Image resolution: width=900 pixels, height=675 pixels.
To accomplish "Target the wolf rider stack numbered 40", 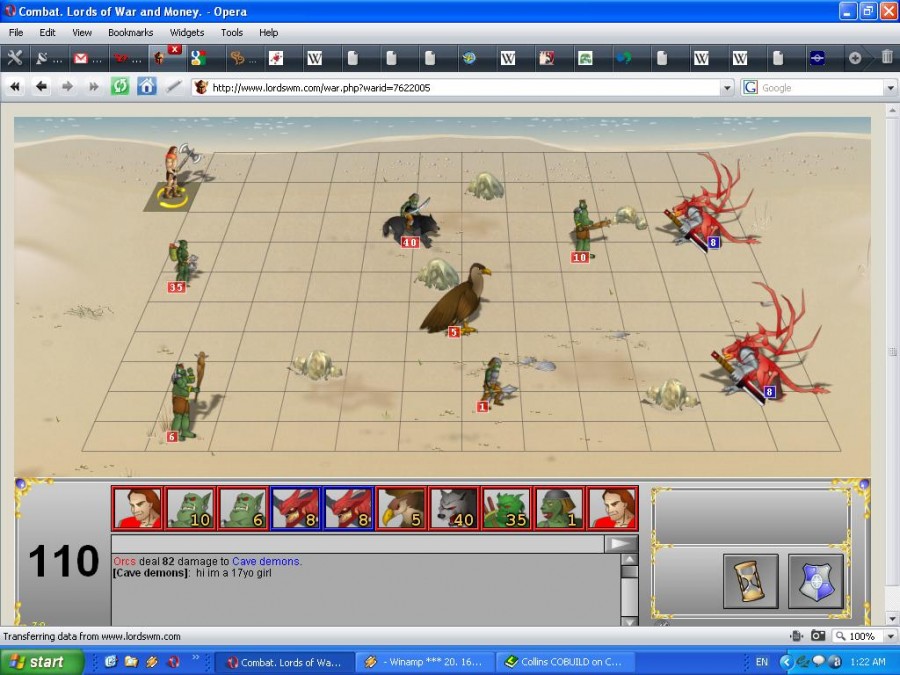I will (x=410, y=221).
